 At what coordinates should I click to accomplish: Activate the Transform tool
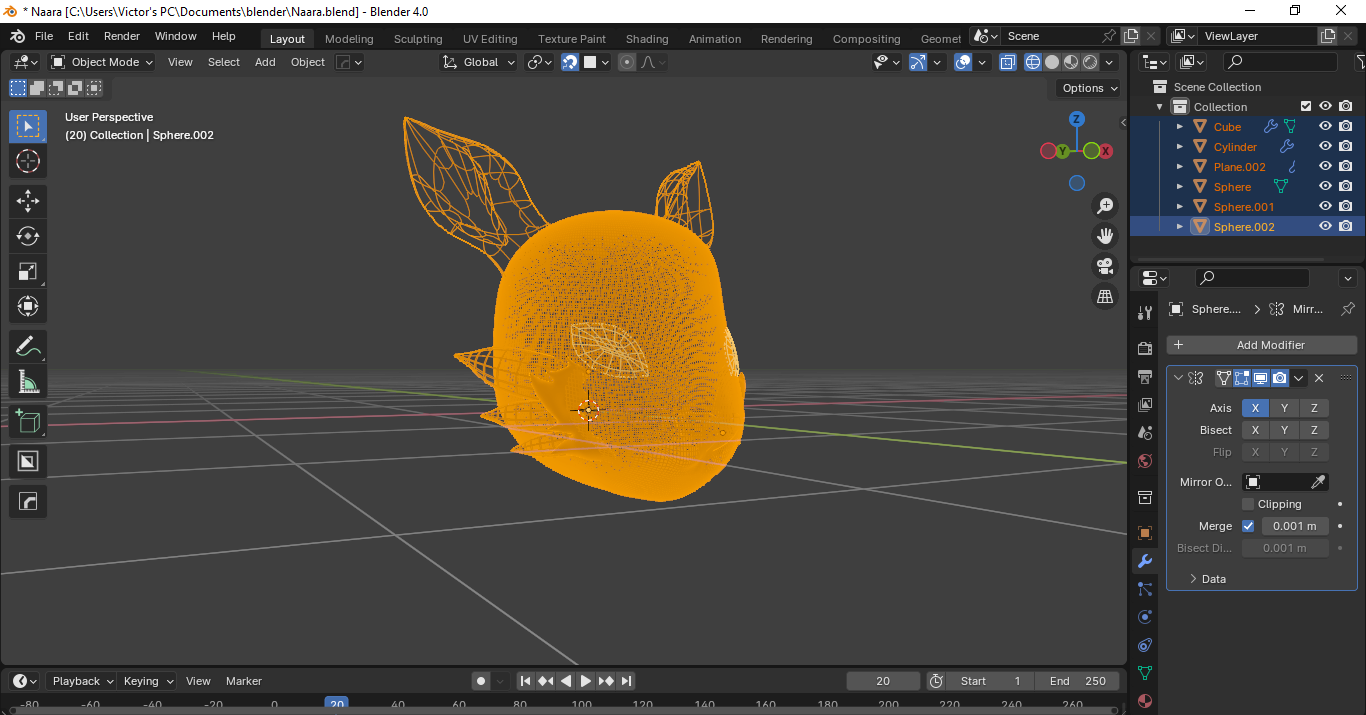pos(28,306)
